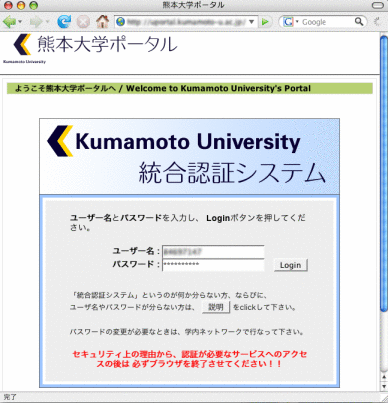The image size is (388, 403).
Task: Click the vertical scrollbar thumb
Action: pos(384,173)
